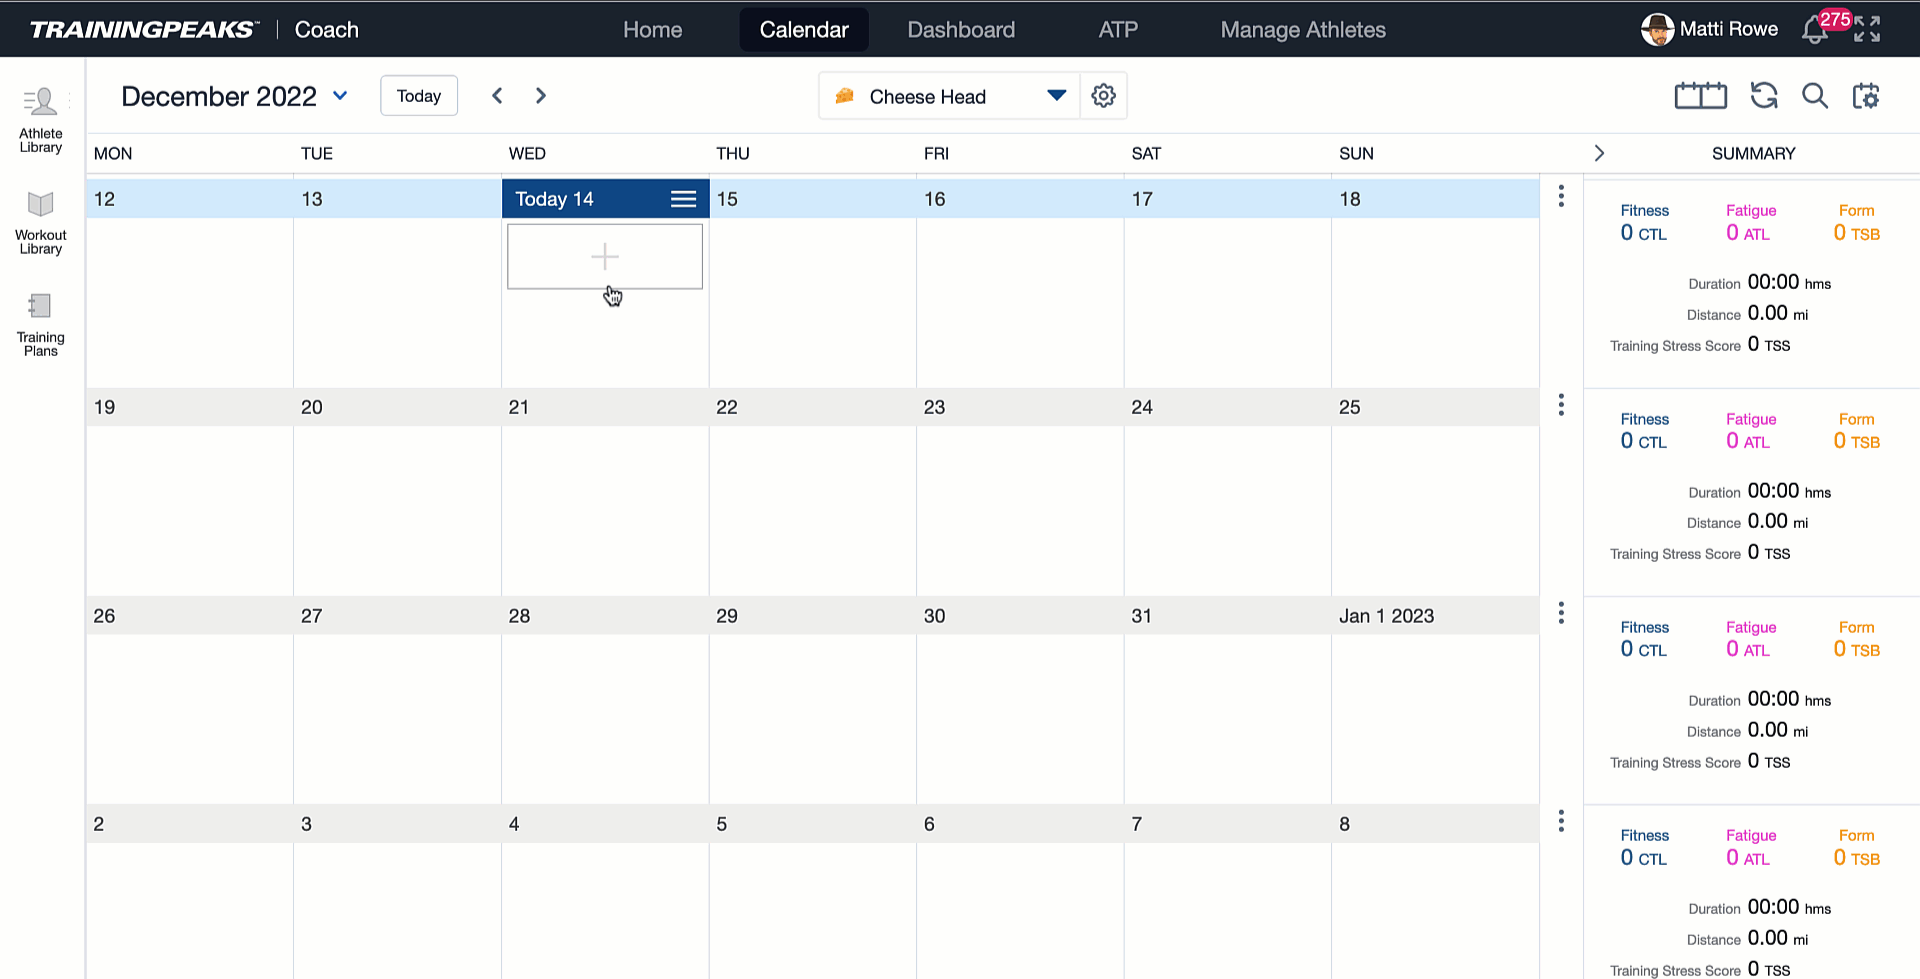
Task: Open the Athlete Library sidebar panel
Action: 41,120
